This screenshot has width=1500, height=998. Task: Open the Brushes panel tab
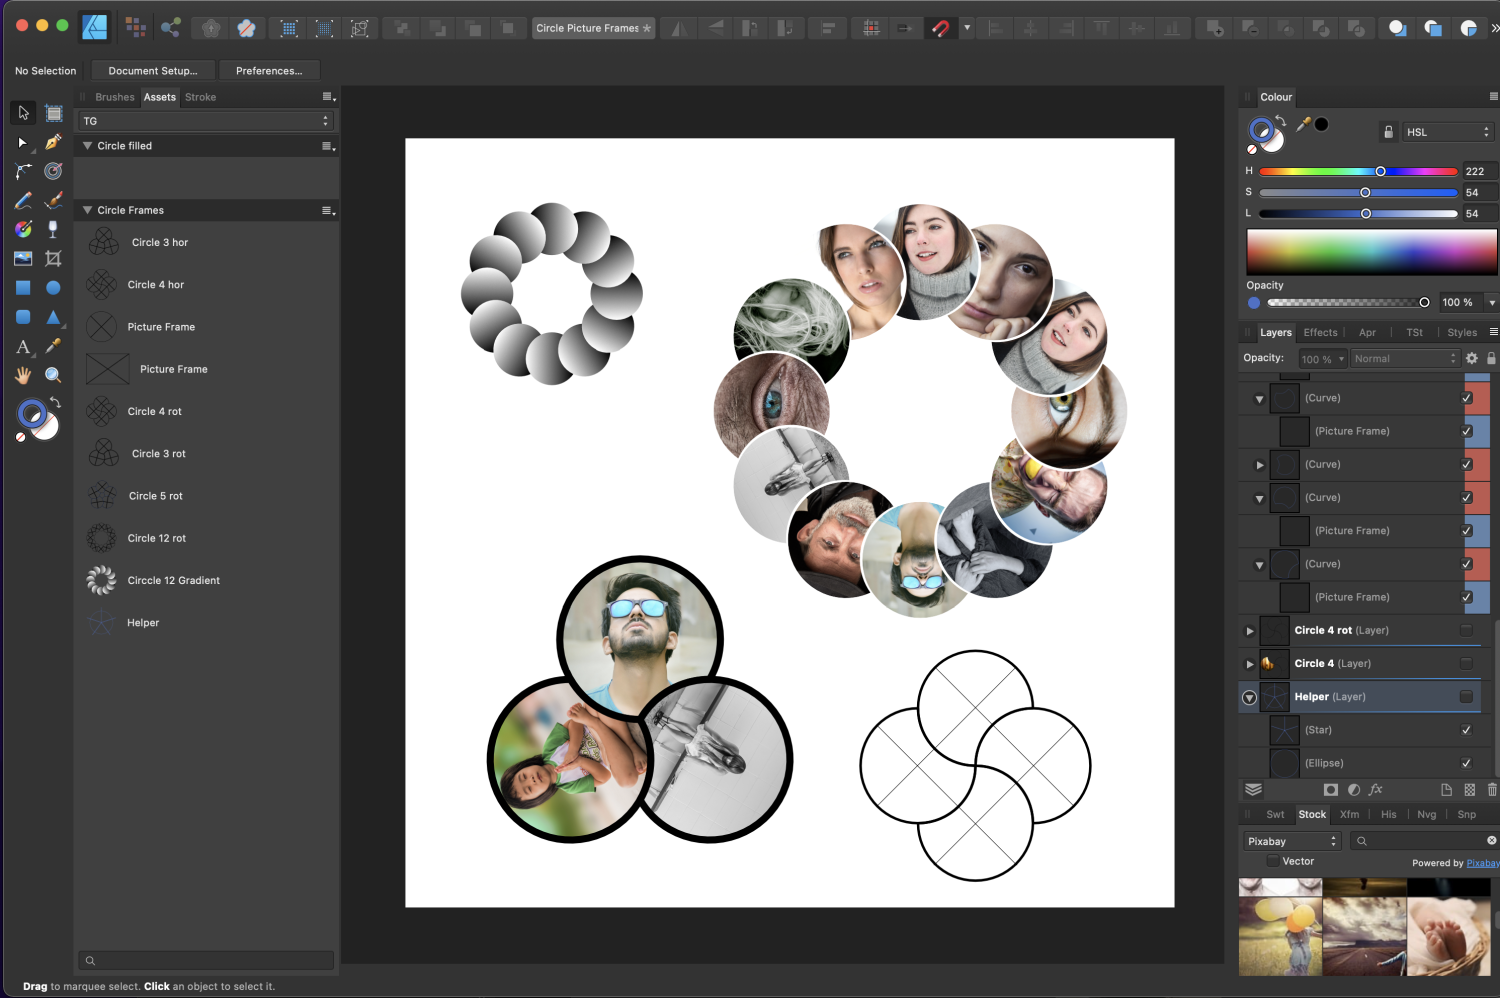pos(114,97)
